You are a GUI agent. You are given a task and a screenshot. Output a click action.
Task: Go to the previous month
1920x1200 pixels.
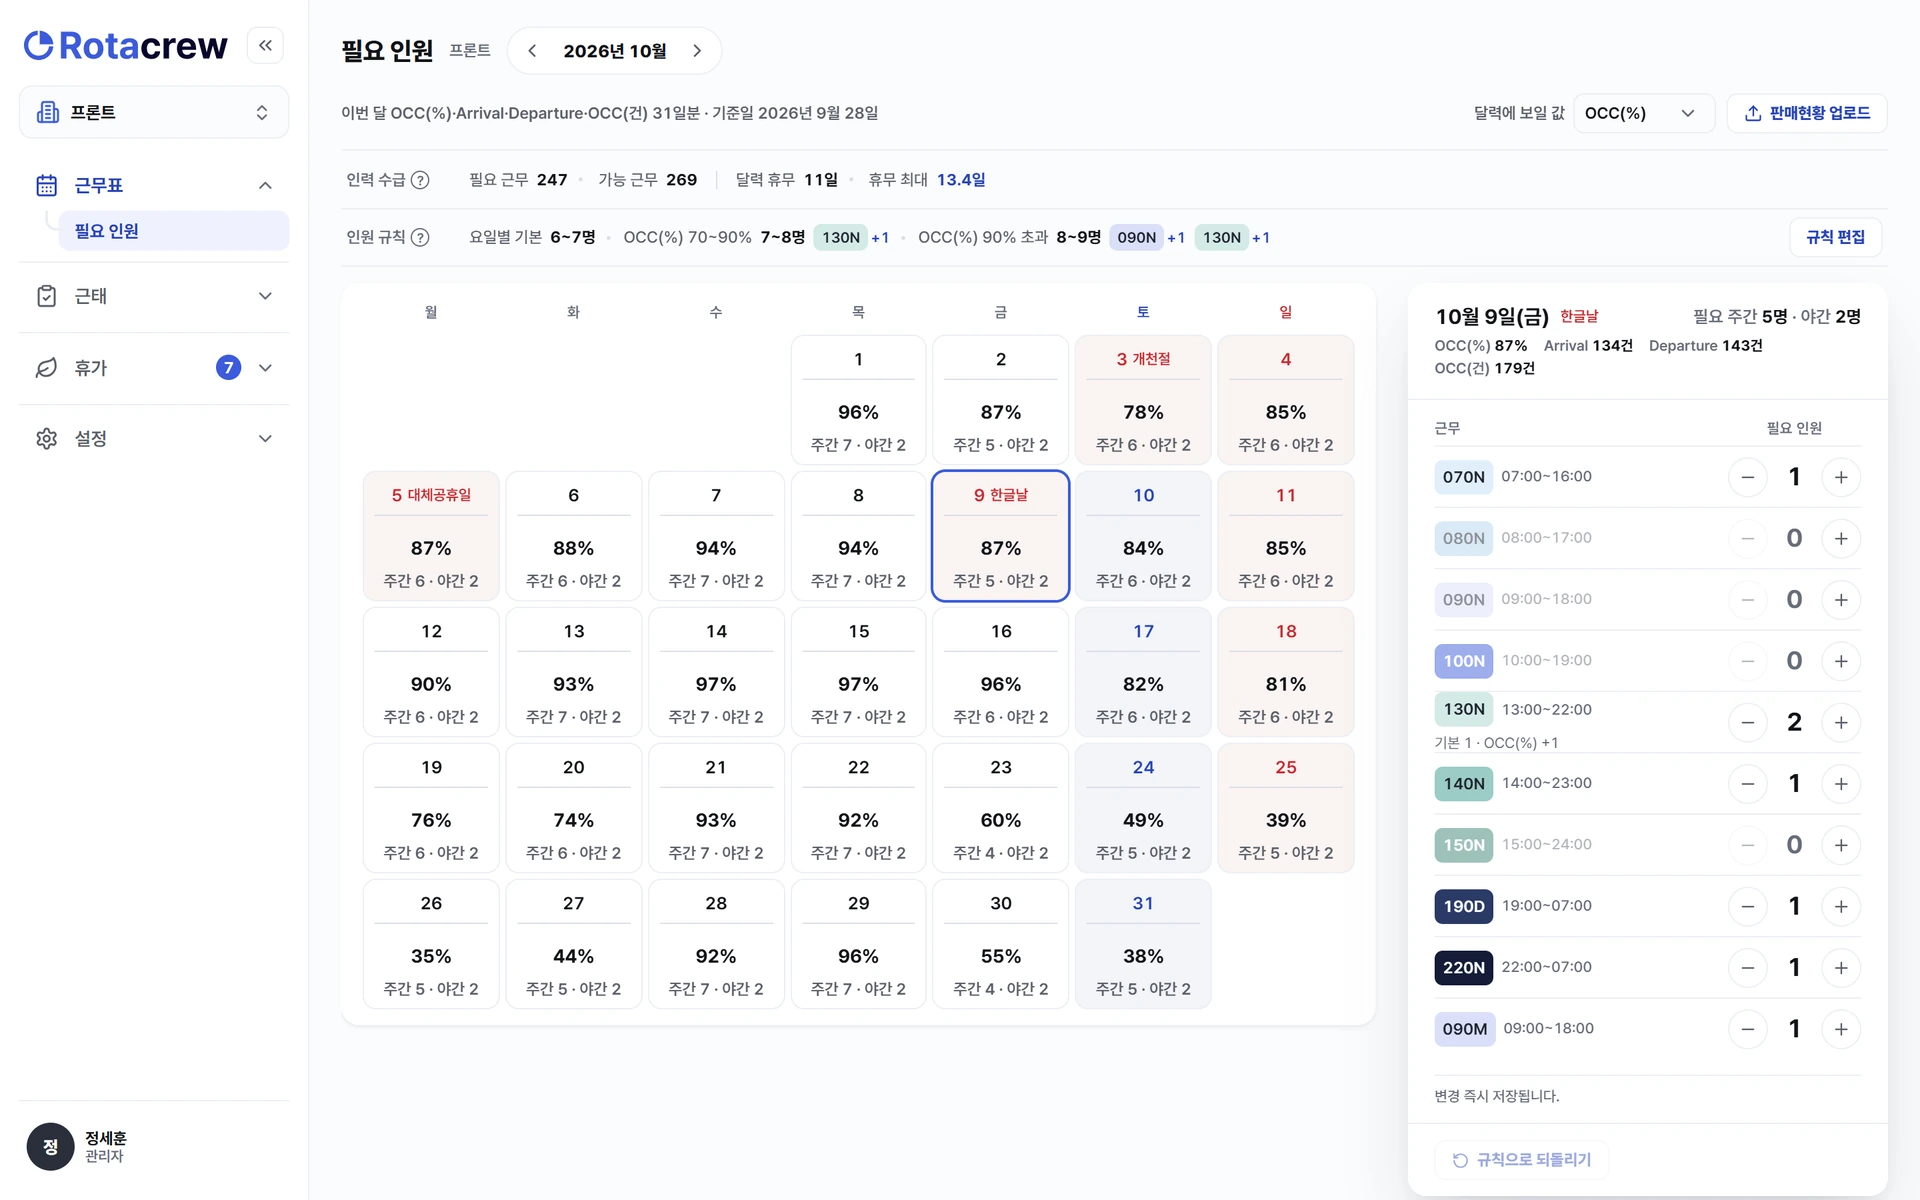coord(532,51)
